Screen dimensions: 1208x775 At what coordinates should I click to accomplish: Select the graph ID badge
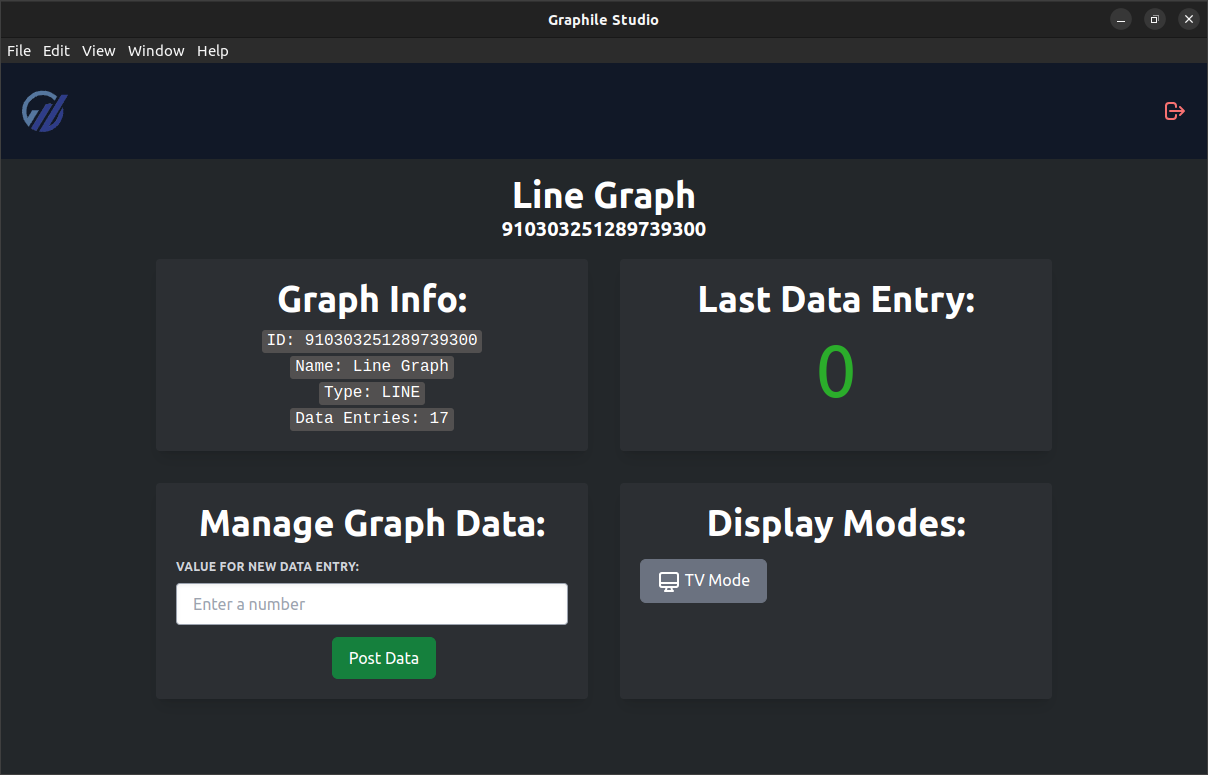(x=371, y=340)
